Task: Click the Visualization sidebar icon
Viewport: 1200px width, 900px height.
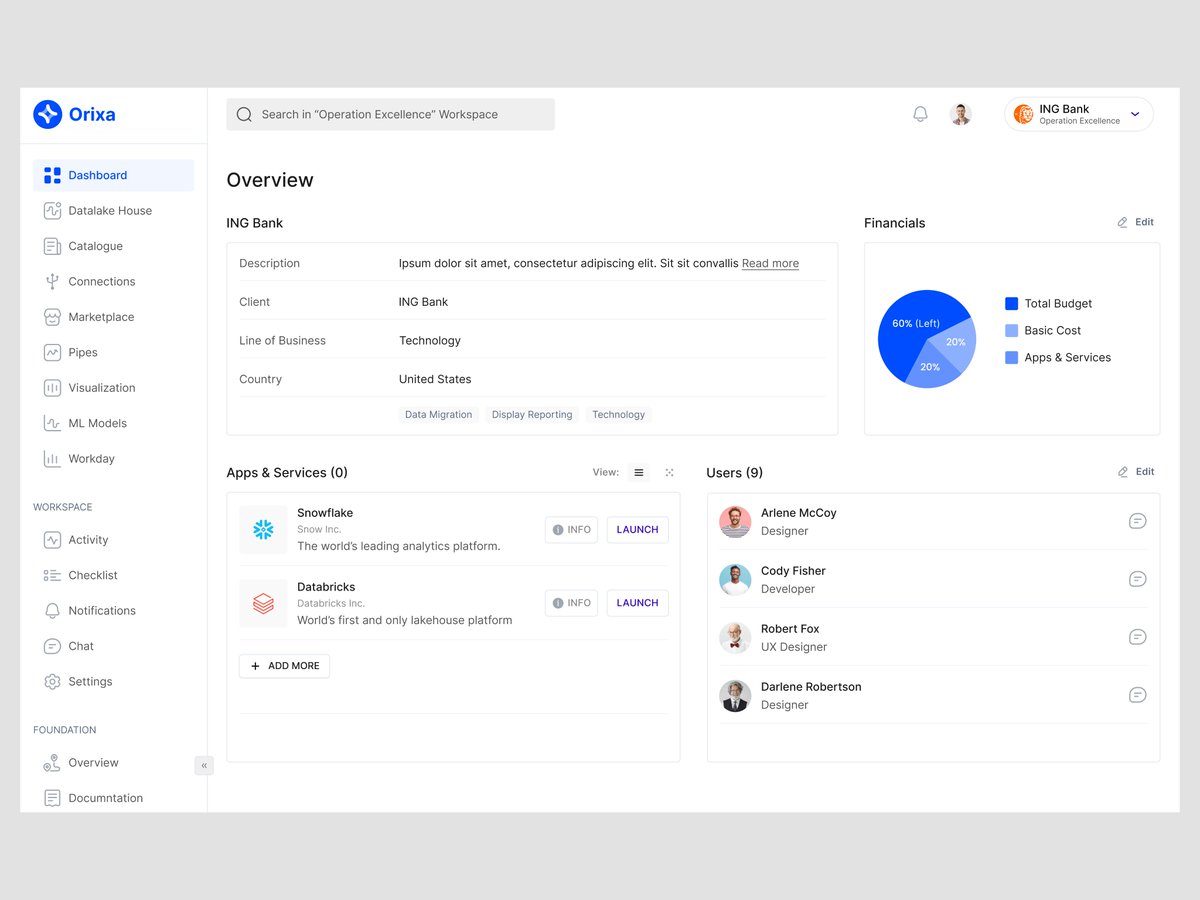Action: tap(52, 388)
